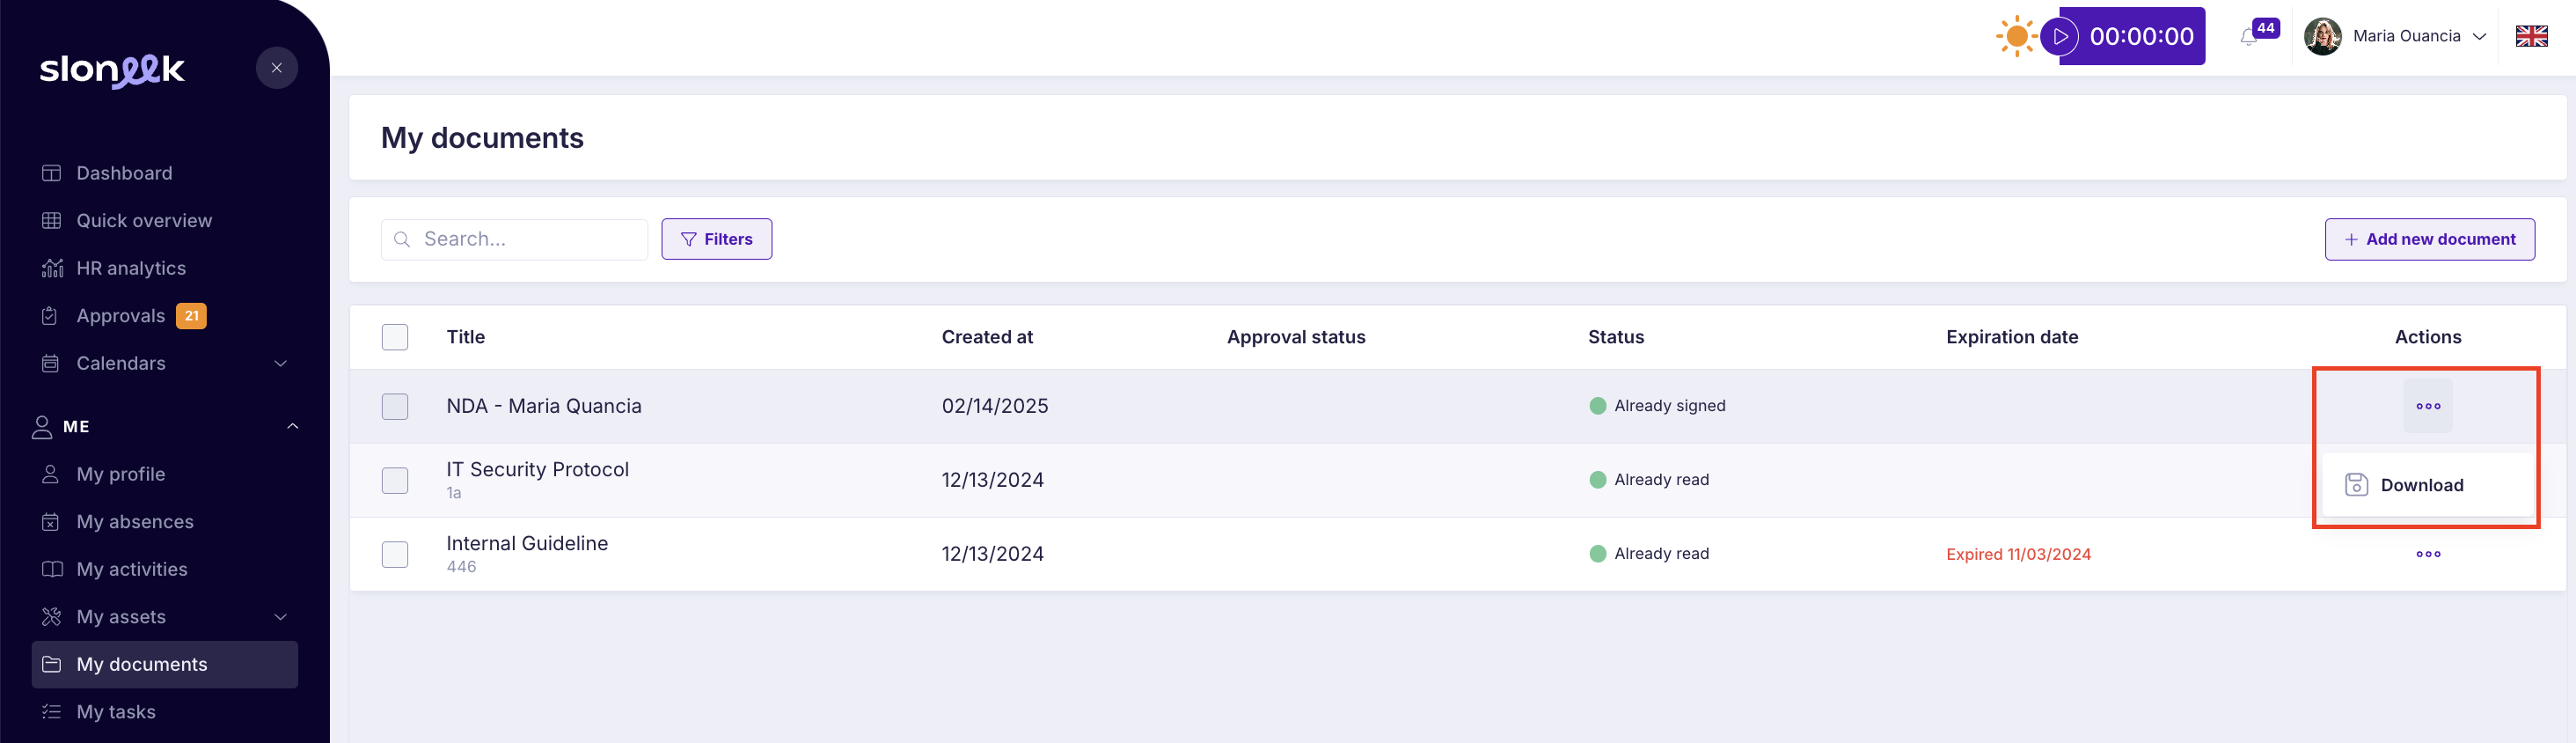Viewport: 2576px width, 743px height.
Task: Click the Calendars calendar icon
Action: pyautogui.click(x=51, y=363)
